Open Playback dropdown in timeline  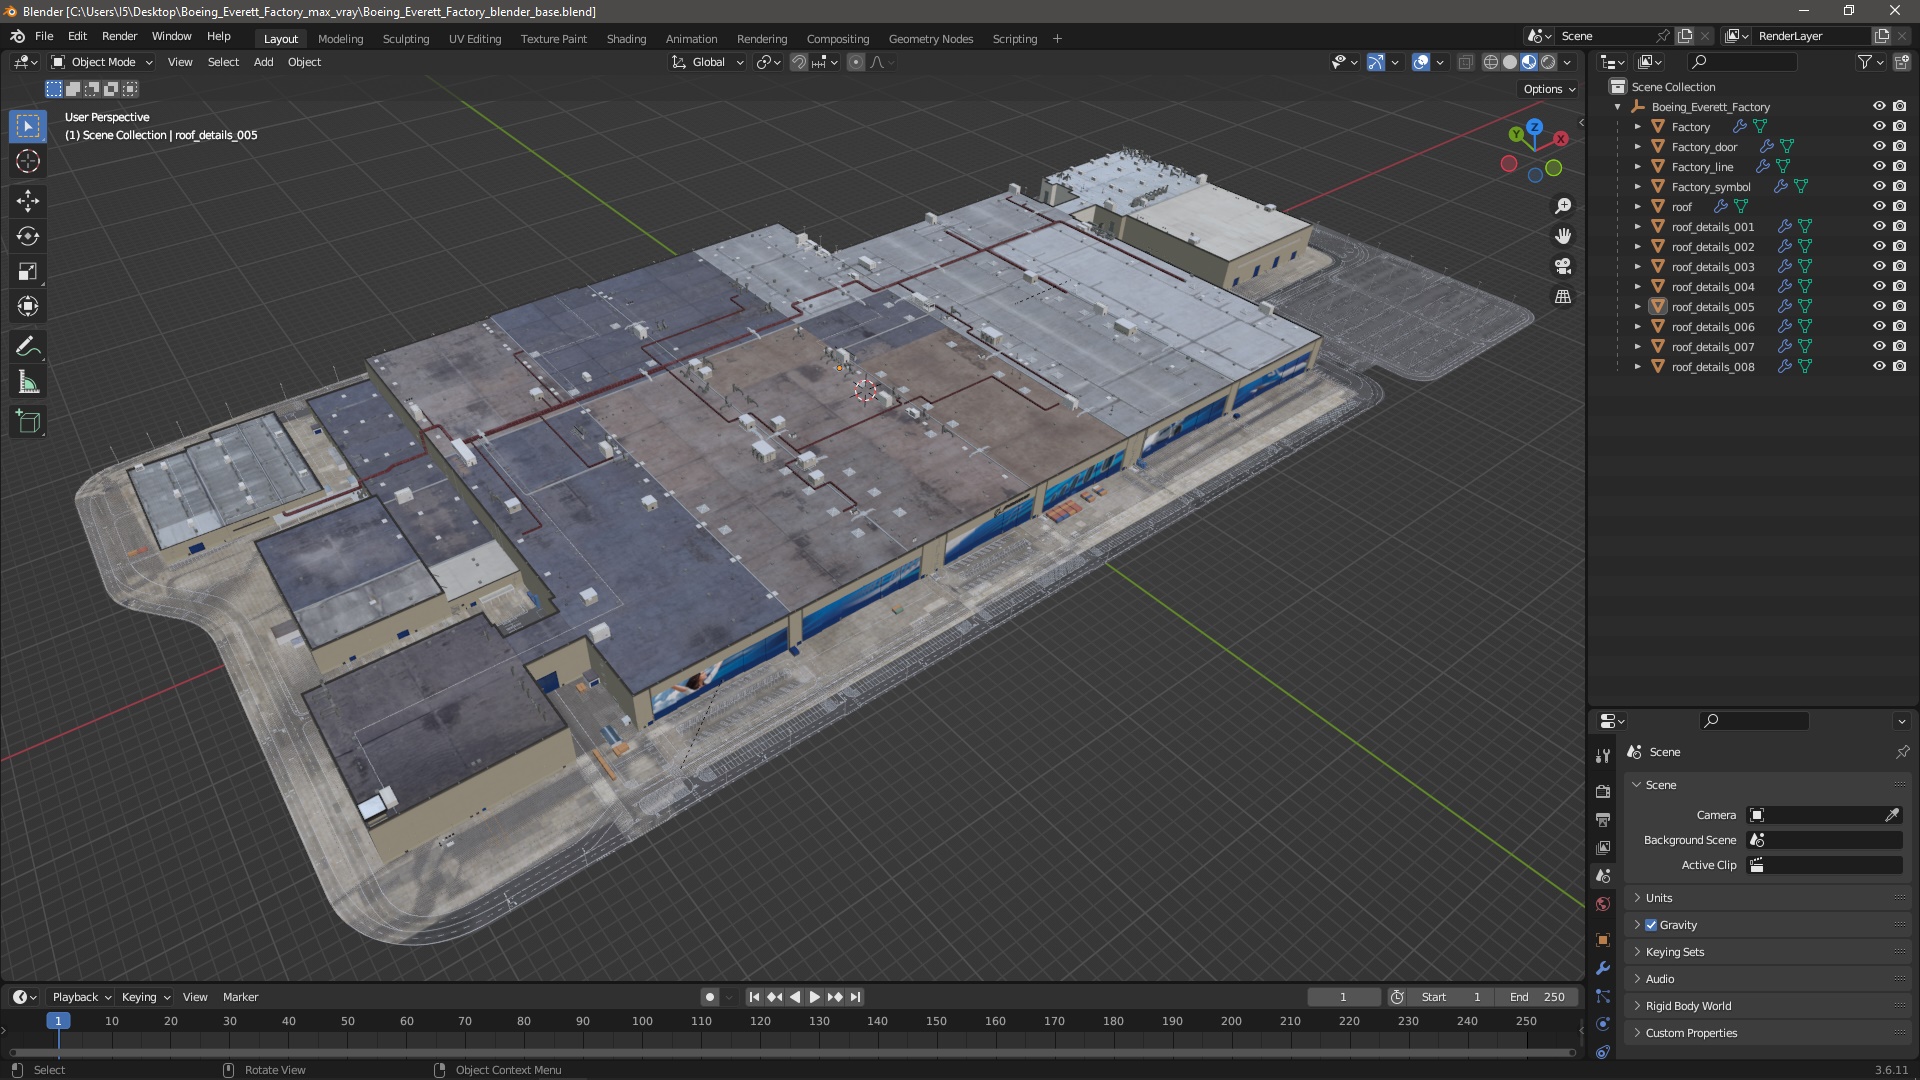click(81, 997)
